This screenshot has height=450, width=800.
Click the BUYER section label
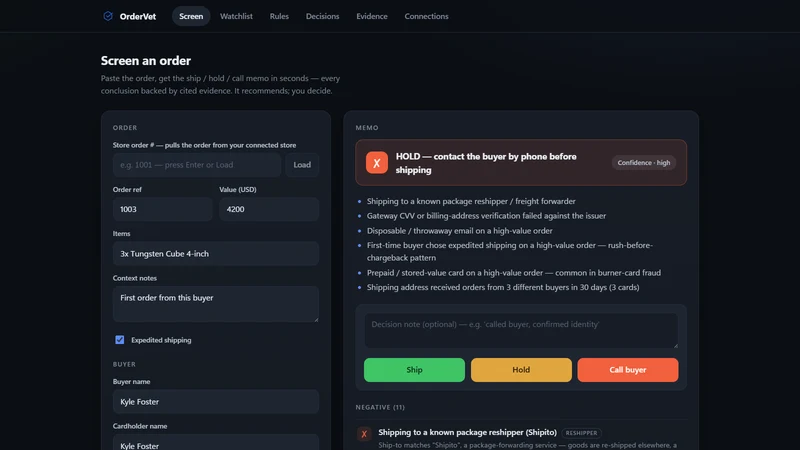point(124,364)
